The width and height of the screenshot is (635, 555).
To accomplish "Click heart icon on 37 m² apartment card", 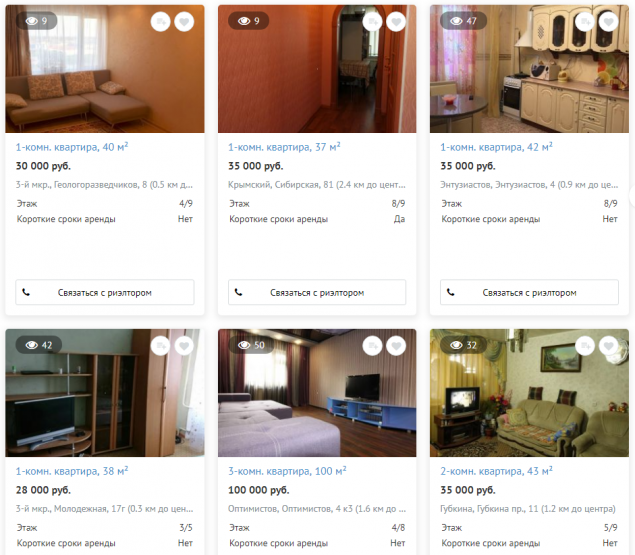I will point(396,21).
